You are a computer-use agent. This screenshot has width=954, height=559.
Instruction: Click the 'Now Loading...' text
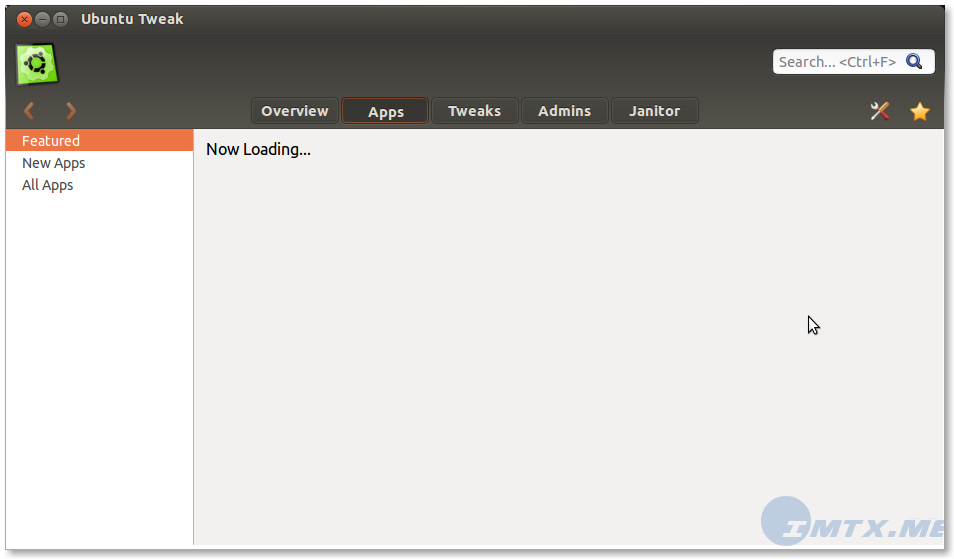(x=258, y=150)
